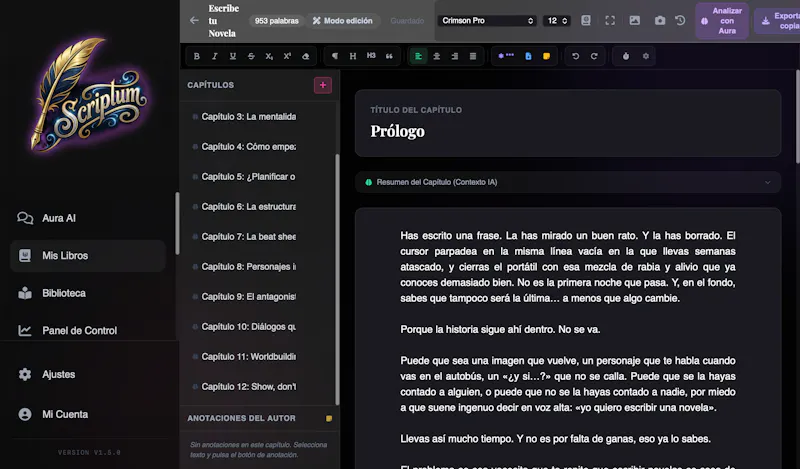Expand Resumen del Capítulo (Contexto IA)
The image size is (800, 469).
click(x=568, y=182)
